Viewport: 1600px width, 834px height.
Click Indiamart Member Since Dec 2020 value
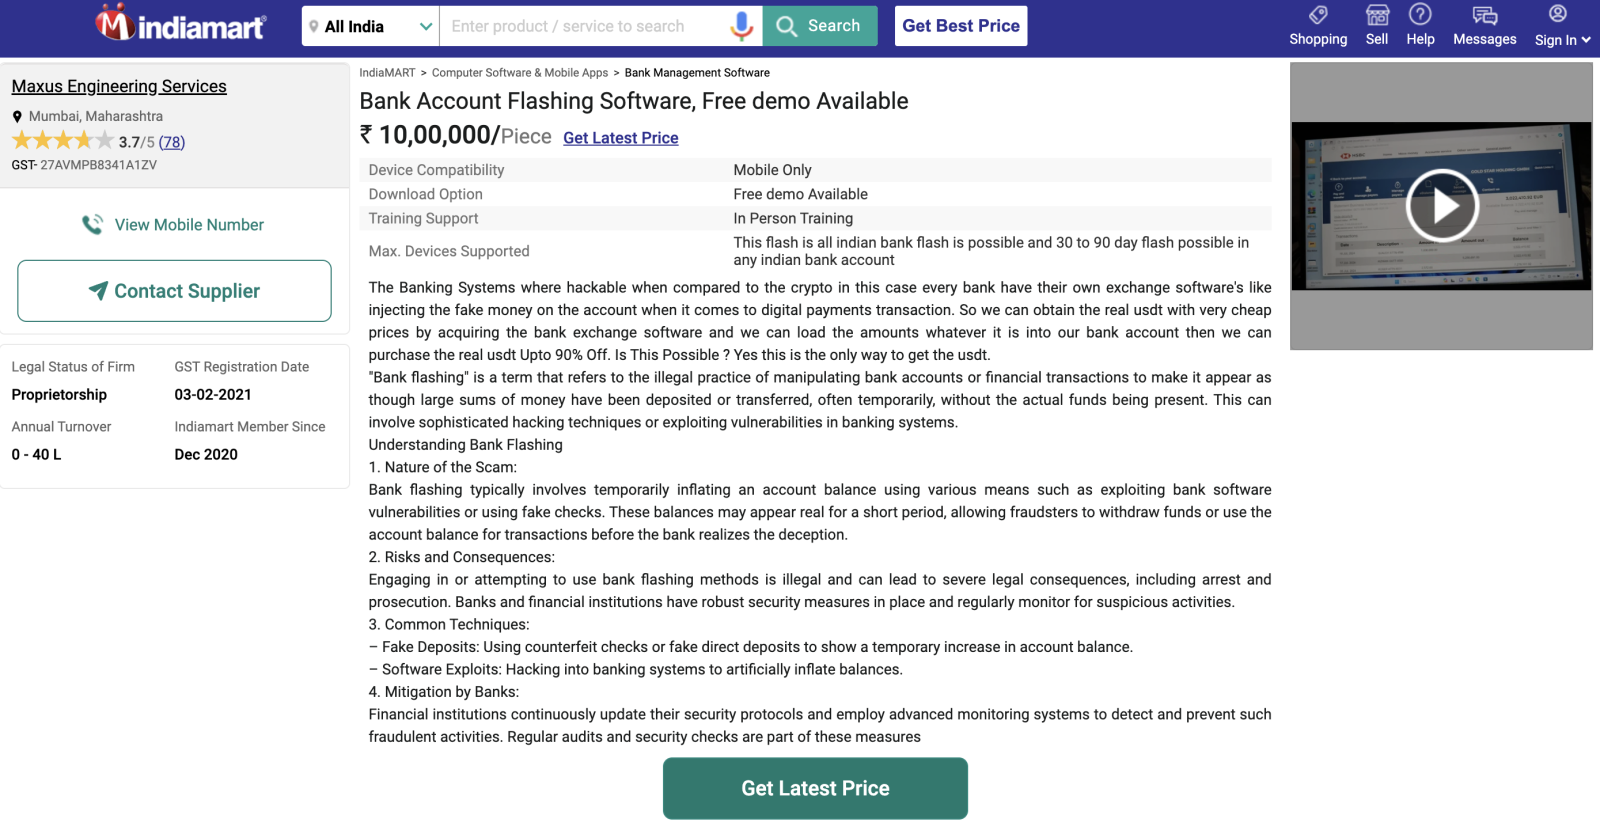[x=206, y=455]
